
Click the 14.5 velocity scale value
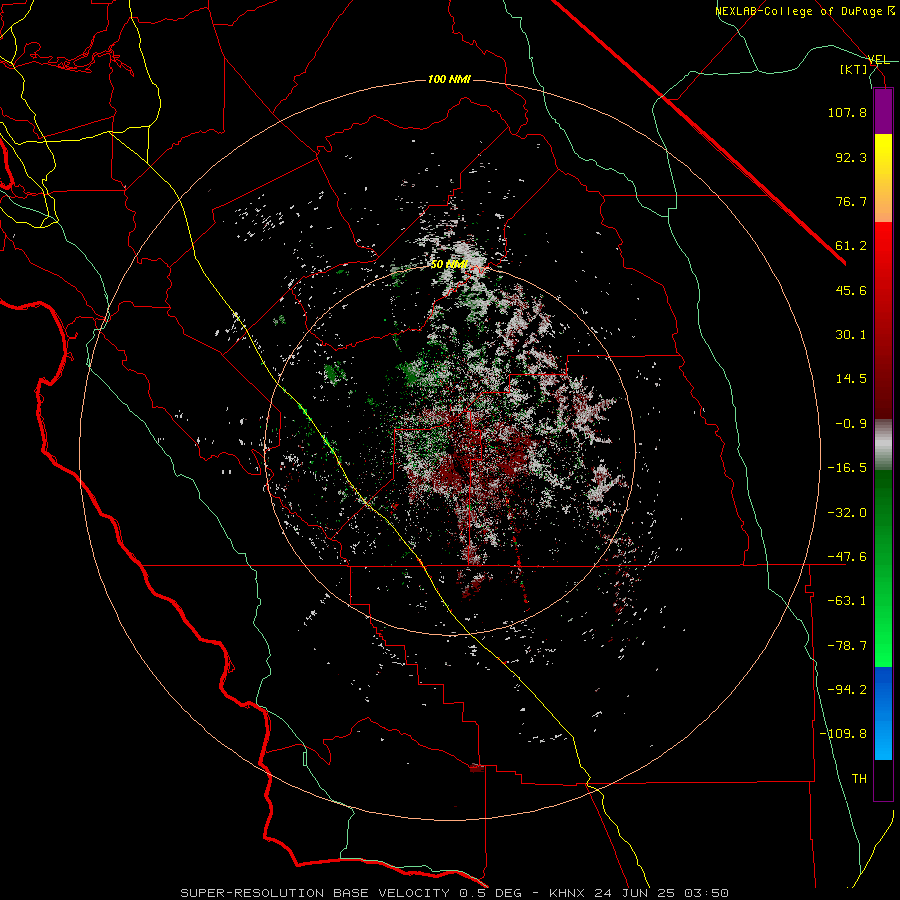[x=851, y=379]
